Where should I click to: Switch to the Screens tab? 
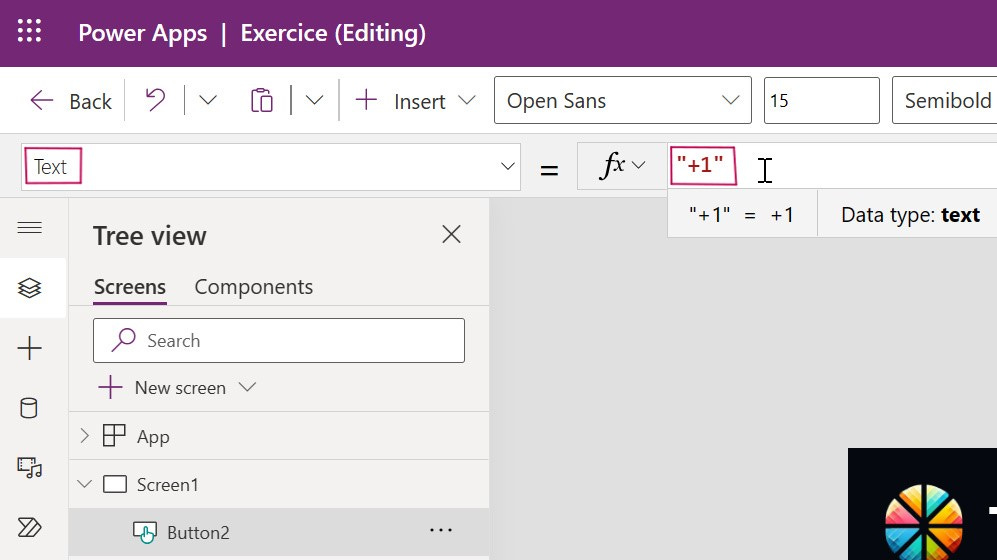(x=130, y=287)
